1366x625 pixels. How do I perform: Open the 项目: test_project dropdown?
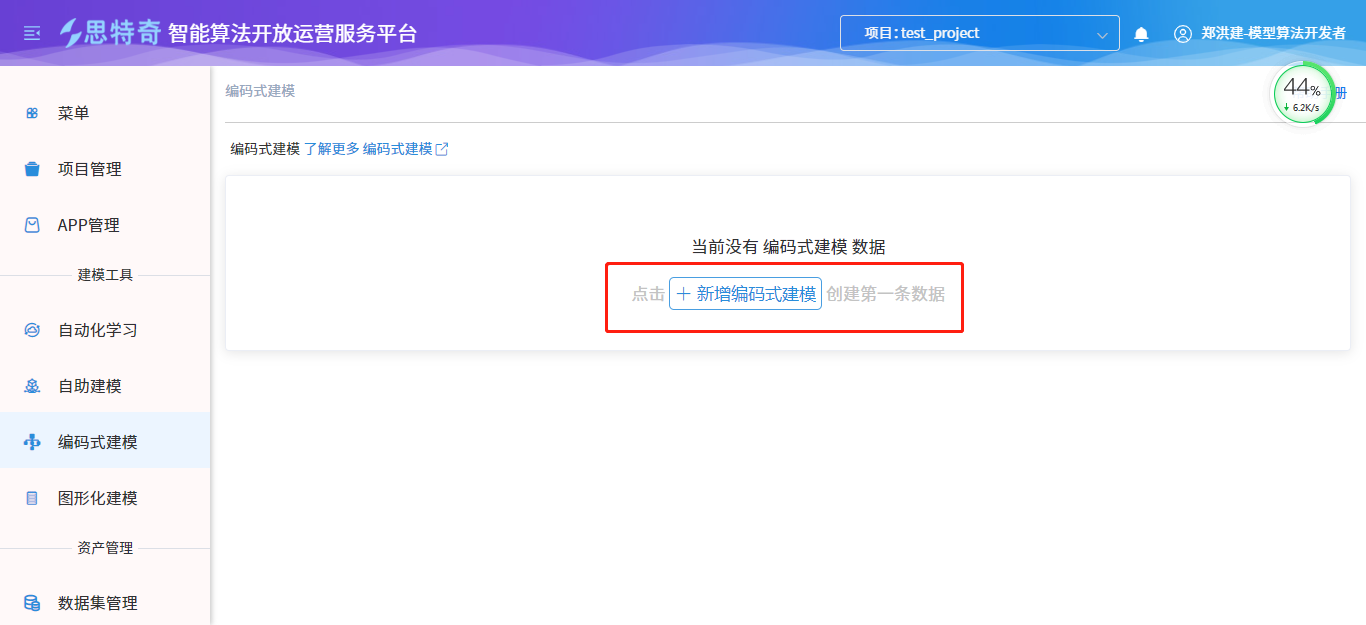(979, 33)
